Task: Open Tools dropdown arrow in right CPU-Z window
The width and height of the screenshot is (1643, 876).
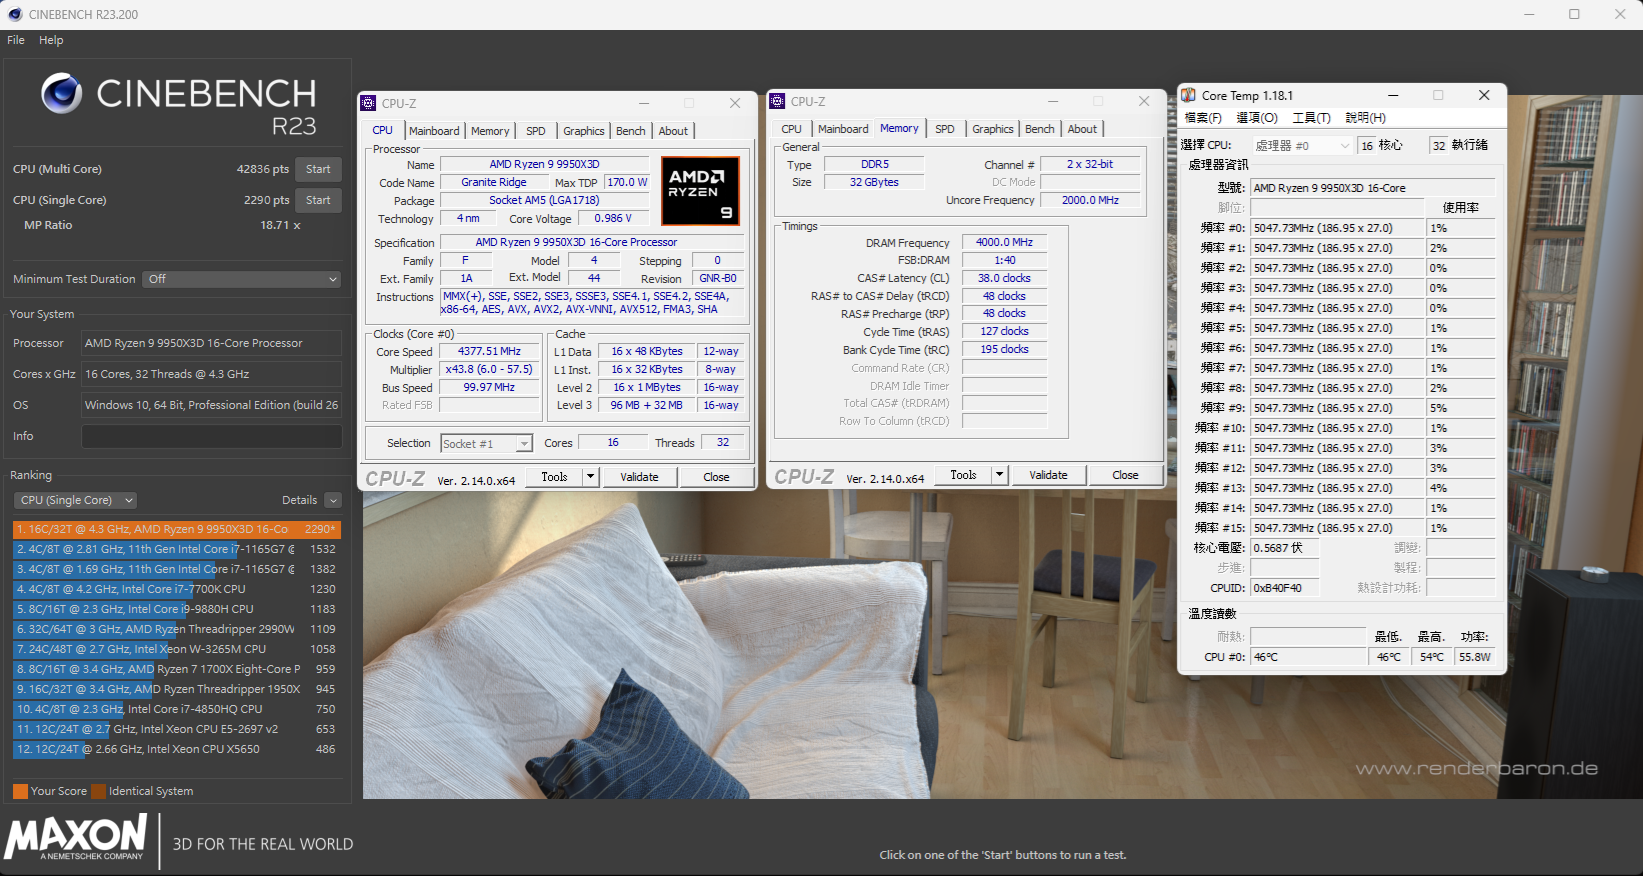Action: (x=1000, y=475)
